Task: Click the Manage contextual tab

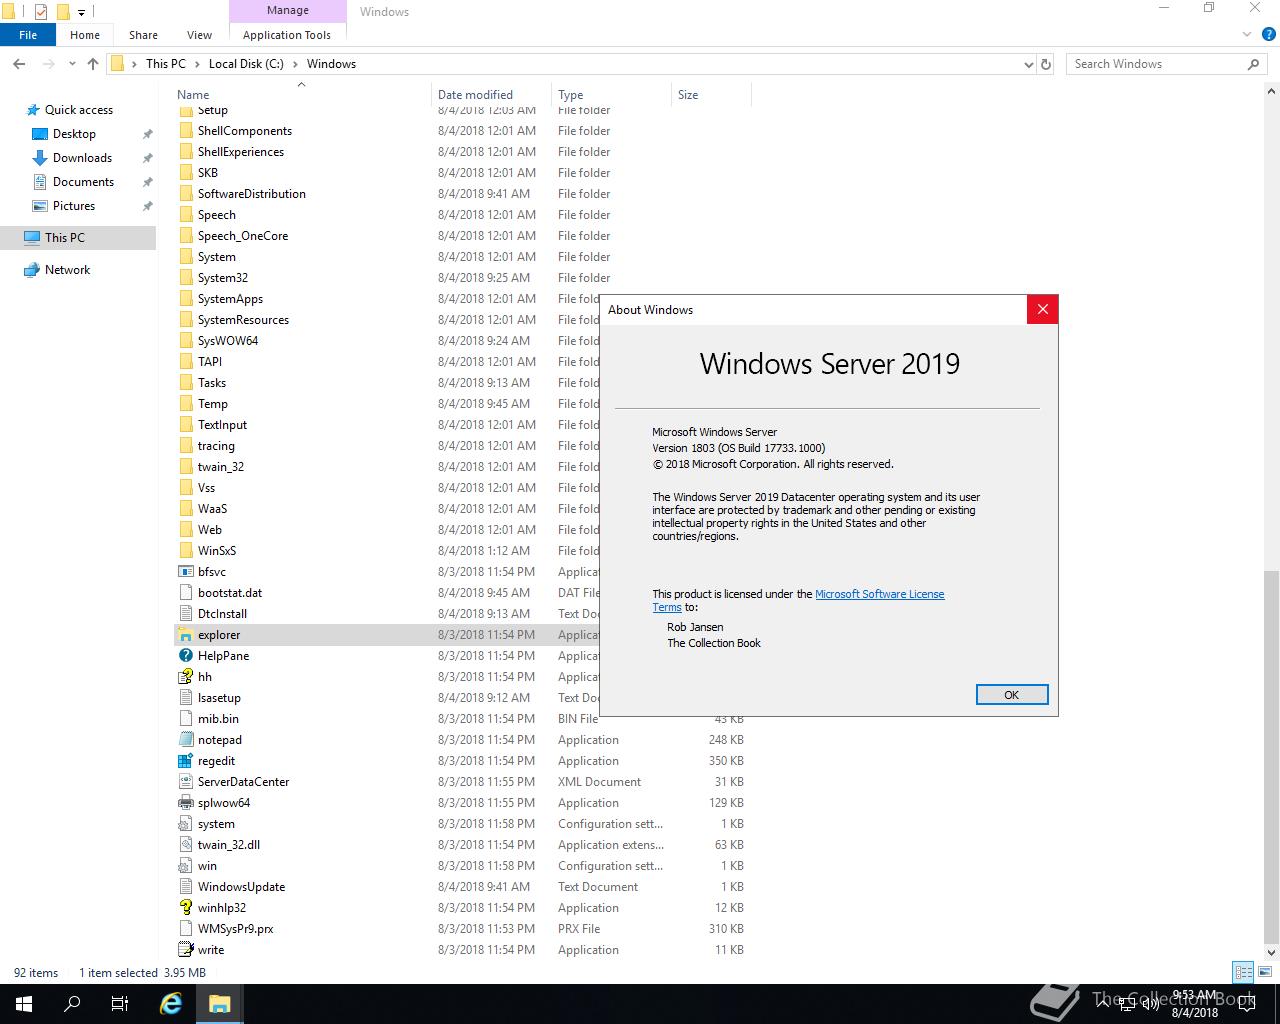Action: [x=288, y=11]
